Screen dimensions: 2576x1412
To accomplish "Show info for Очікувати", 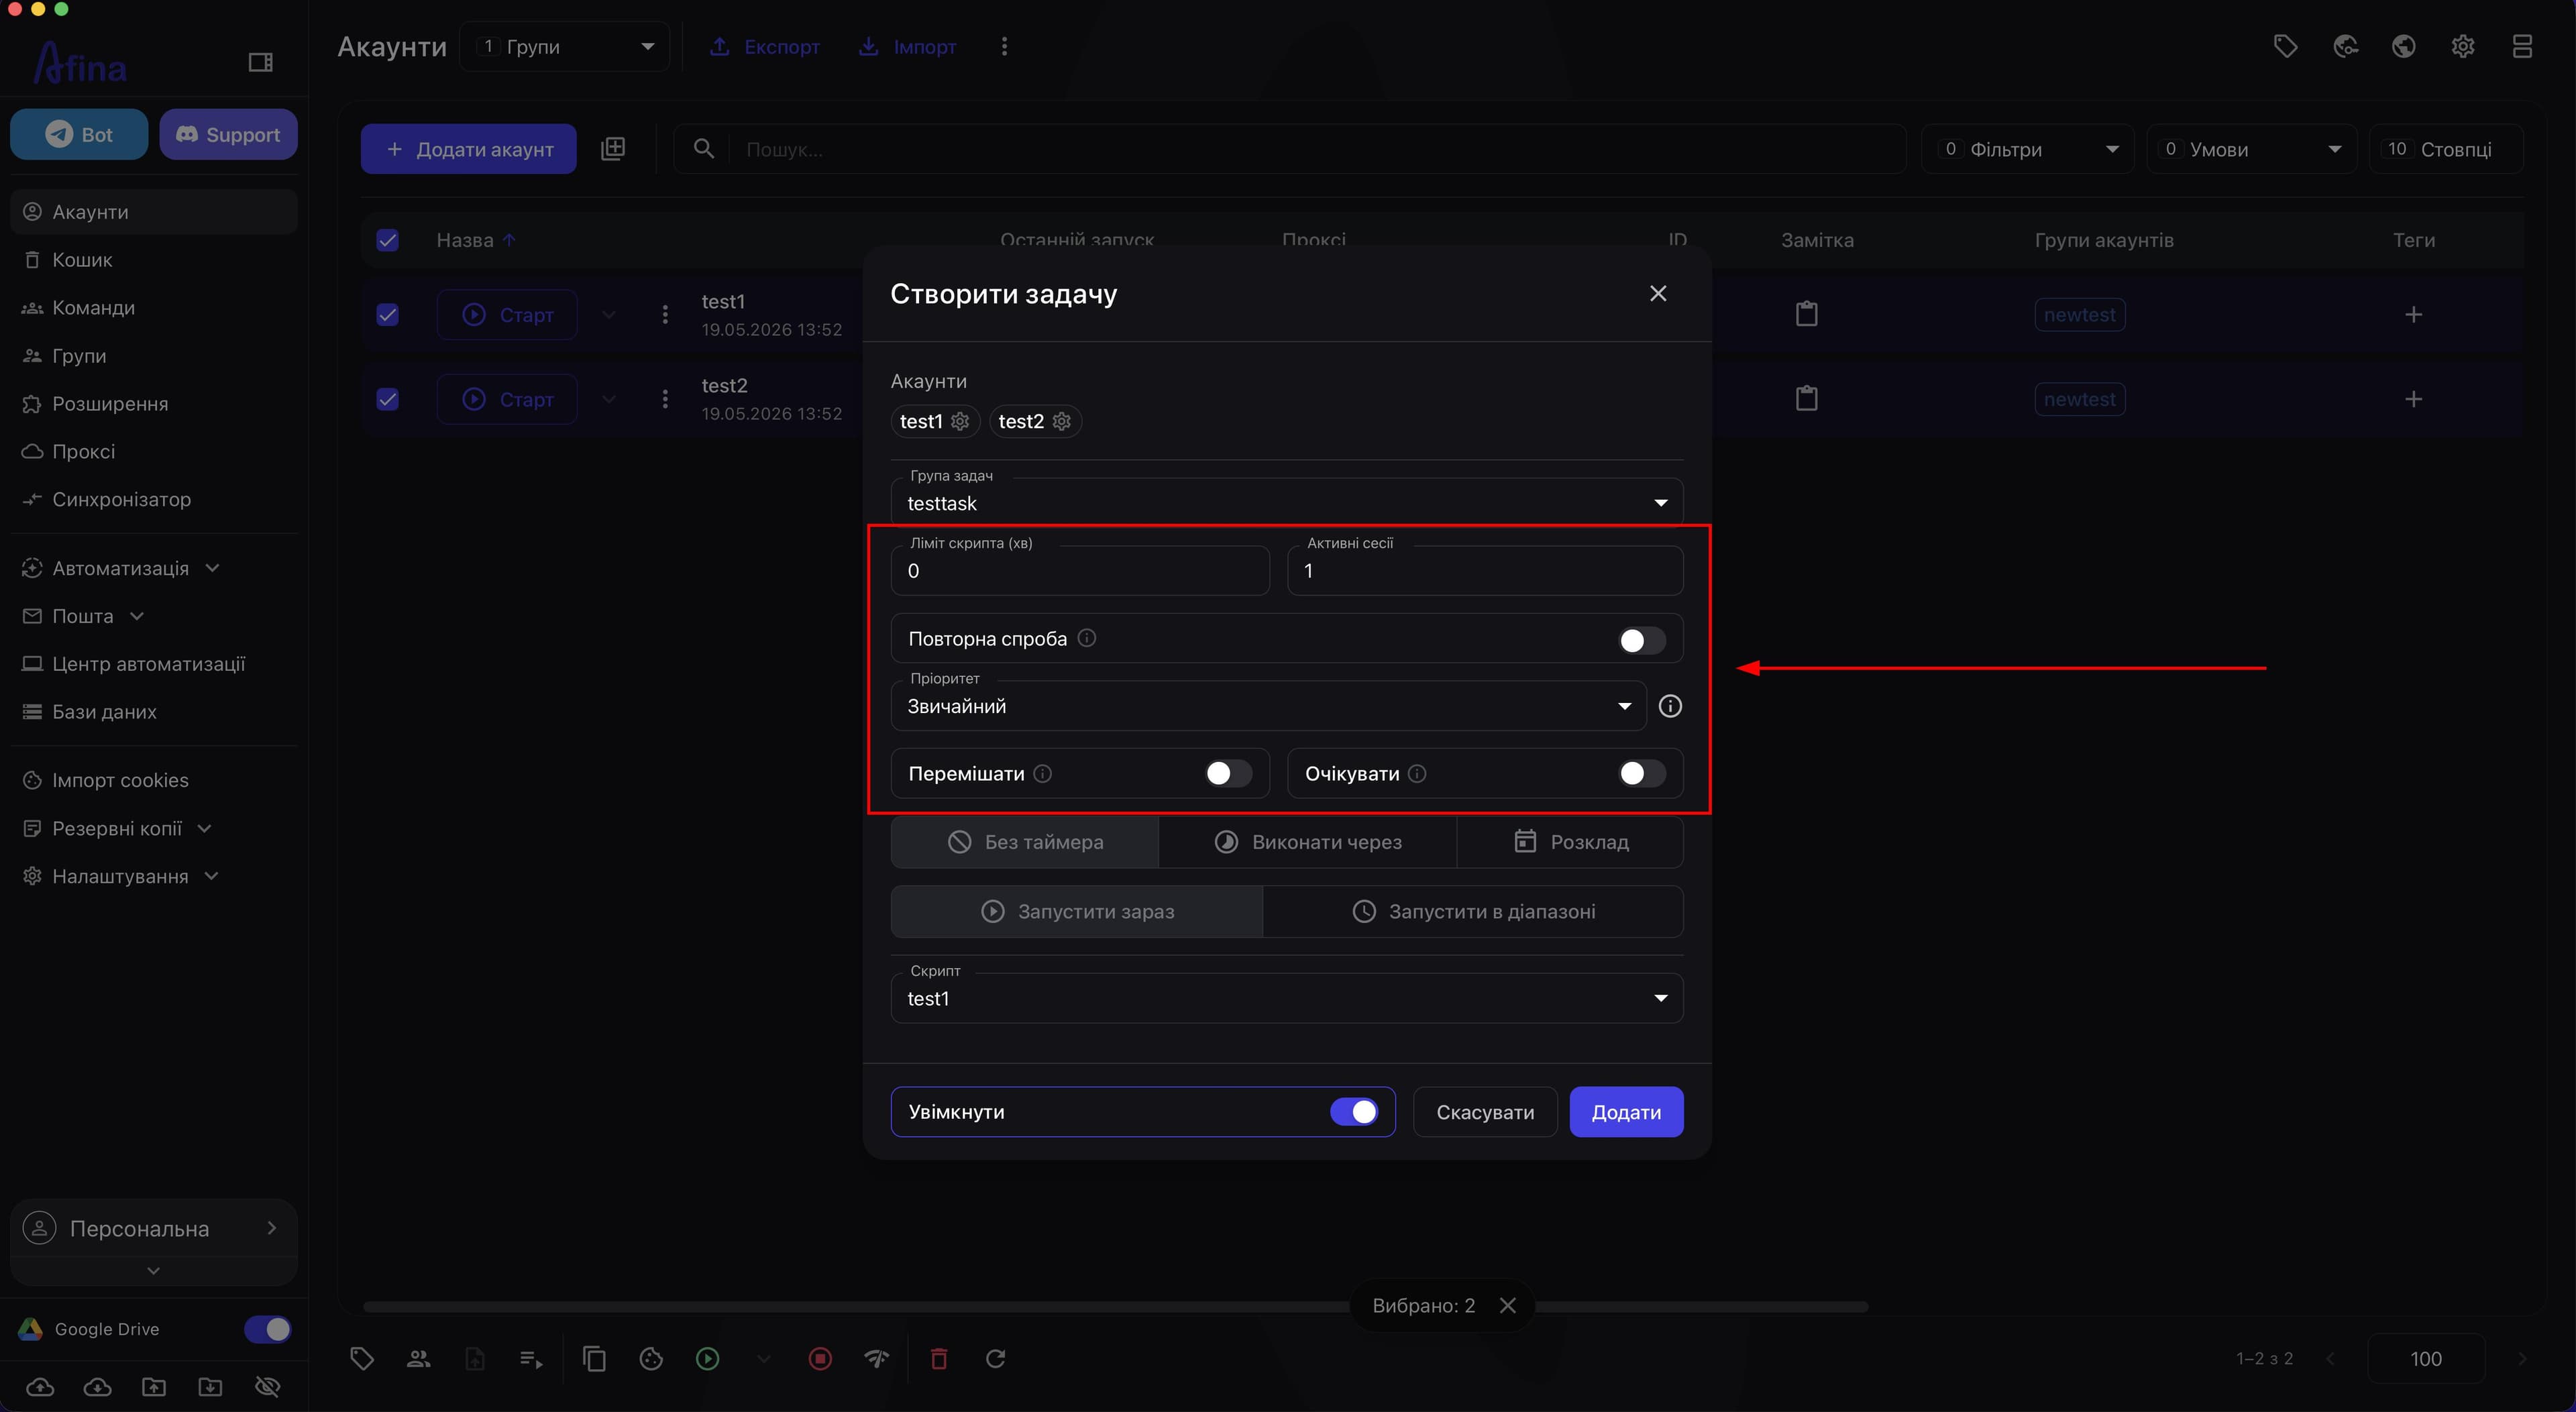I will click(1417, 773).
